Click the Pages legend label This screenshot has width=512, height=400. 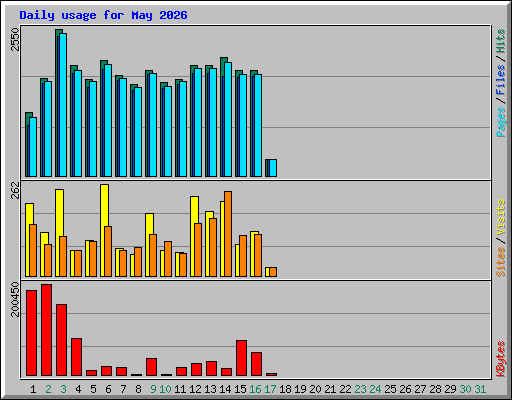pos(501,122)
